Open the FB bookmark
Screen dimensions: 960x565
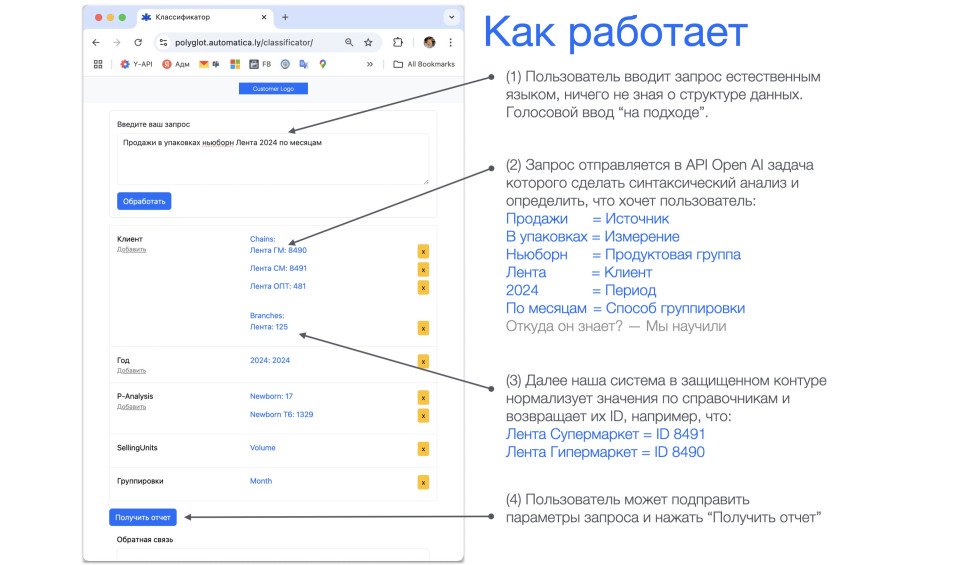pyautogui.click(x=260, y=64)
